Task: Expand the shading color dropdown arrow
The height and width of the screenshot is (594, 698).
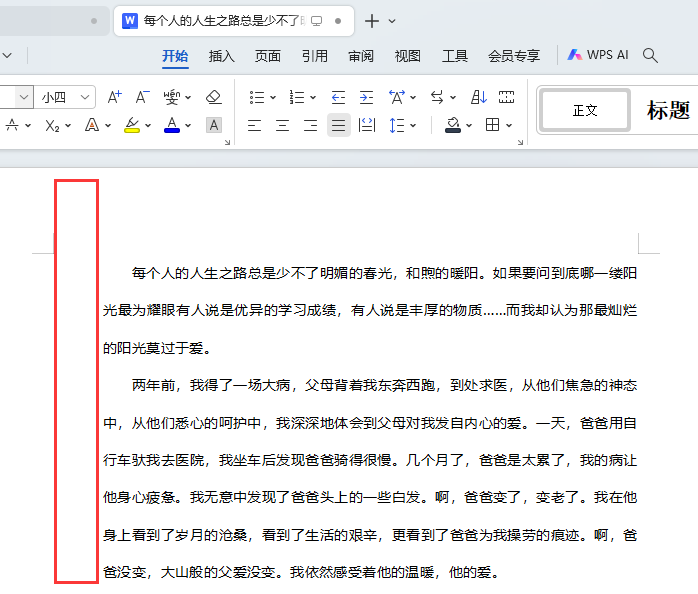Action: coord(469,126)
